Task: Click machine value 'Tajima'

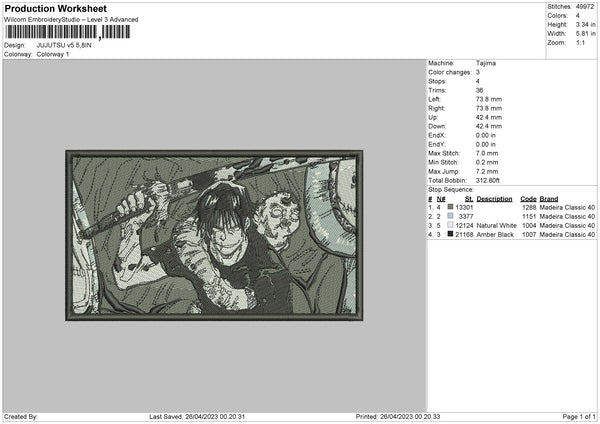Action: pos(486,63)
